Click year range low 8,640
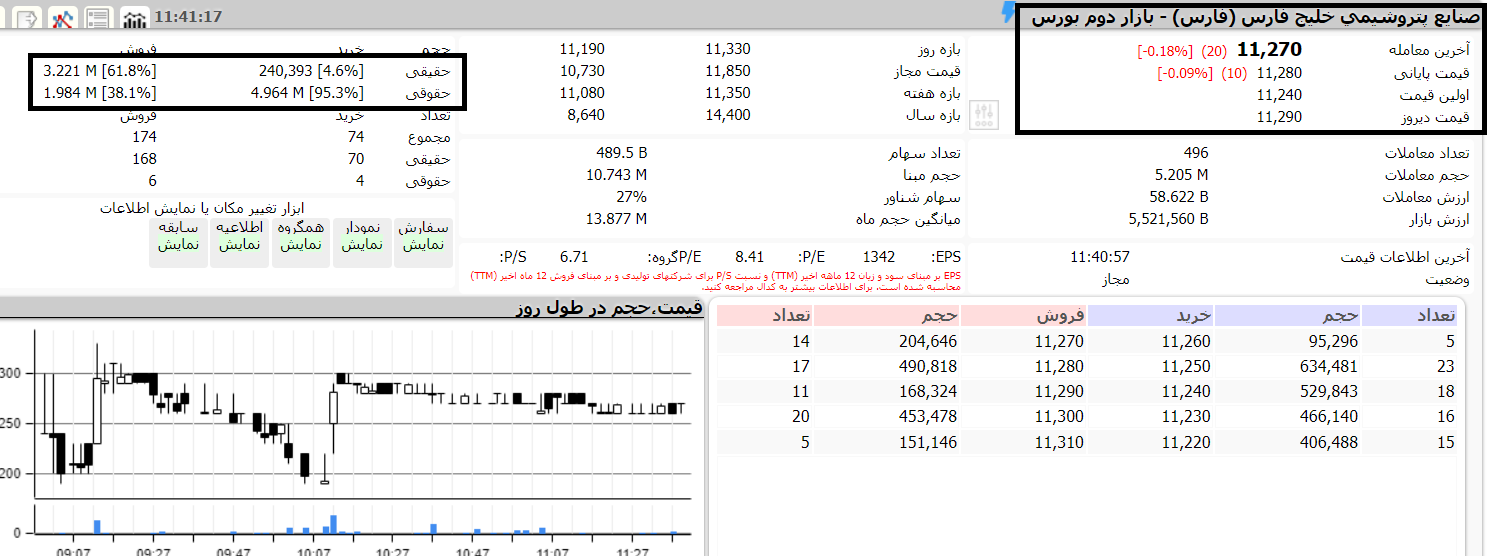This screenshot has width=1491, height=556. [586, 115]
